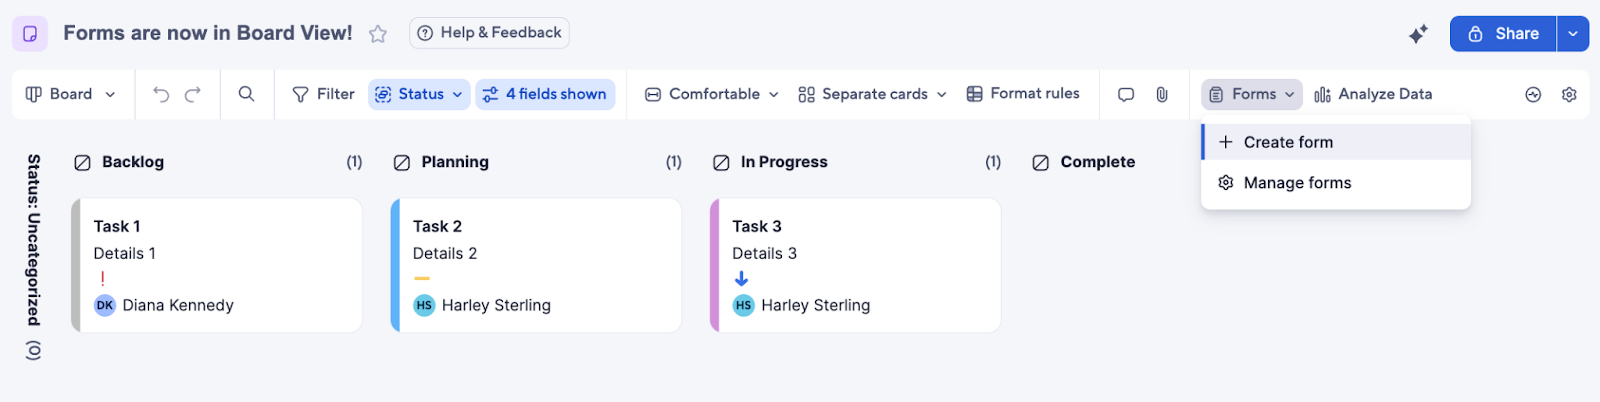
Task: Open Help & Feedback
Action: (489, 33)
